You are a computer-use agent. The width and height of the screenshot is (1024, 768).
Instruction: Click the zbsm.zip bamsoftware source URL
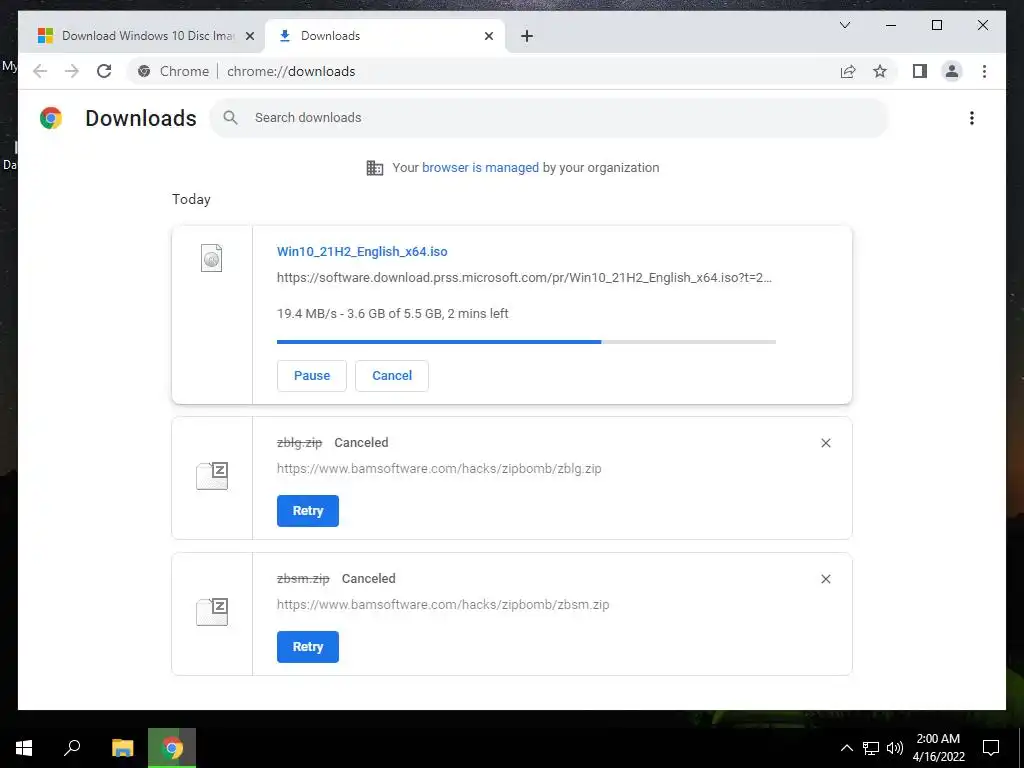click(443, 604)
